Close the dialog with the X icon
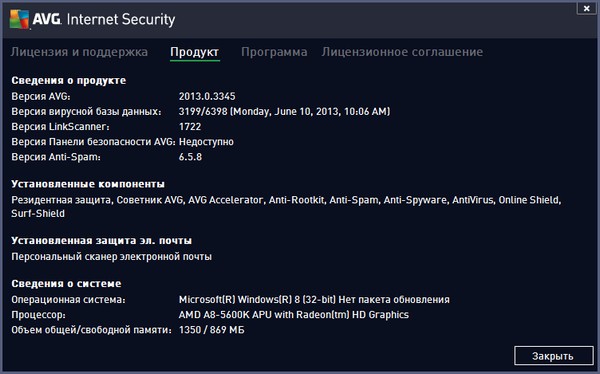The image size is (600, 374). pos(587,8)
